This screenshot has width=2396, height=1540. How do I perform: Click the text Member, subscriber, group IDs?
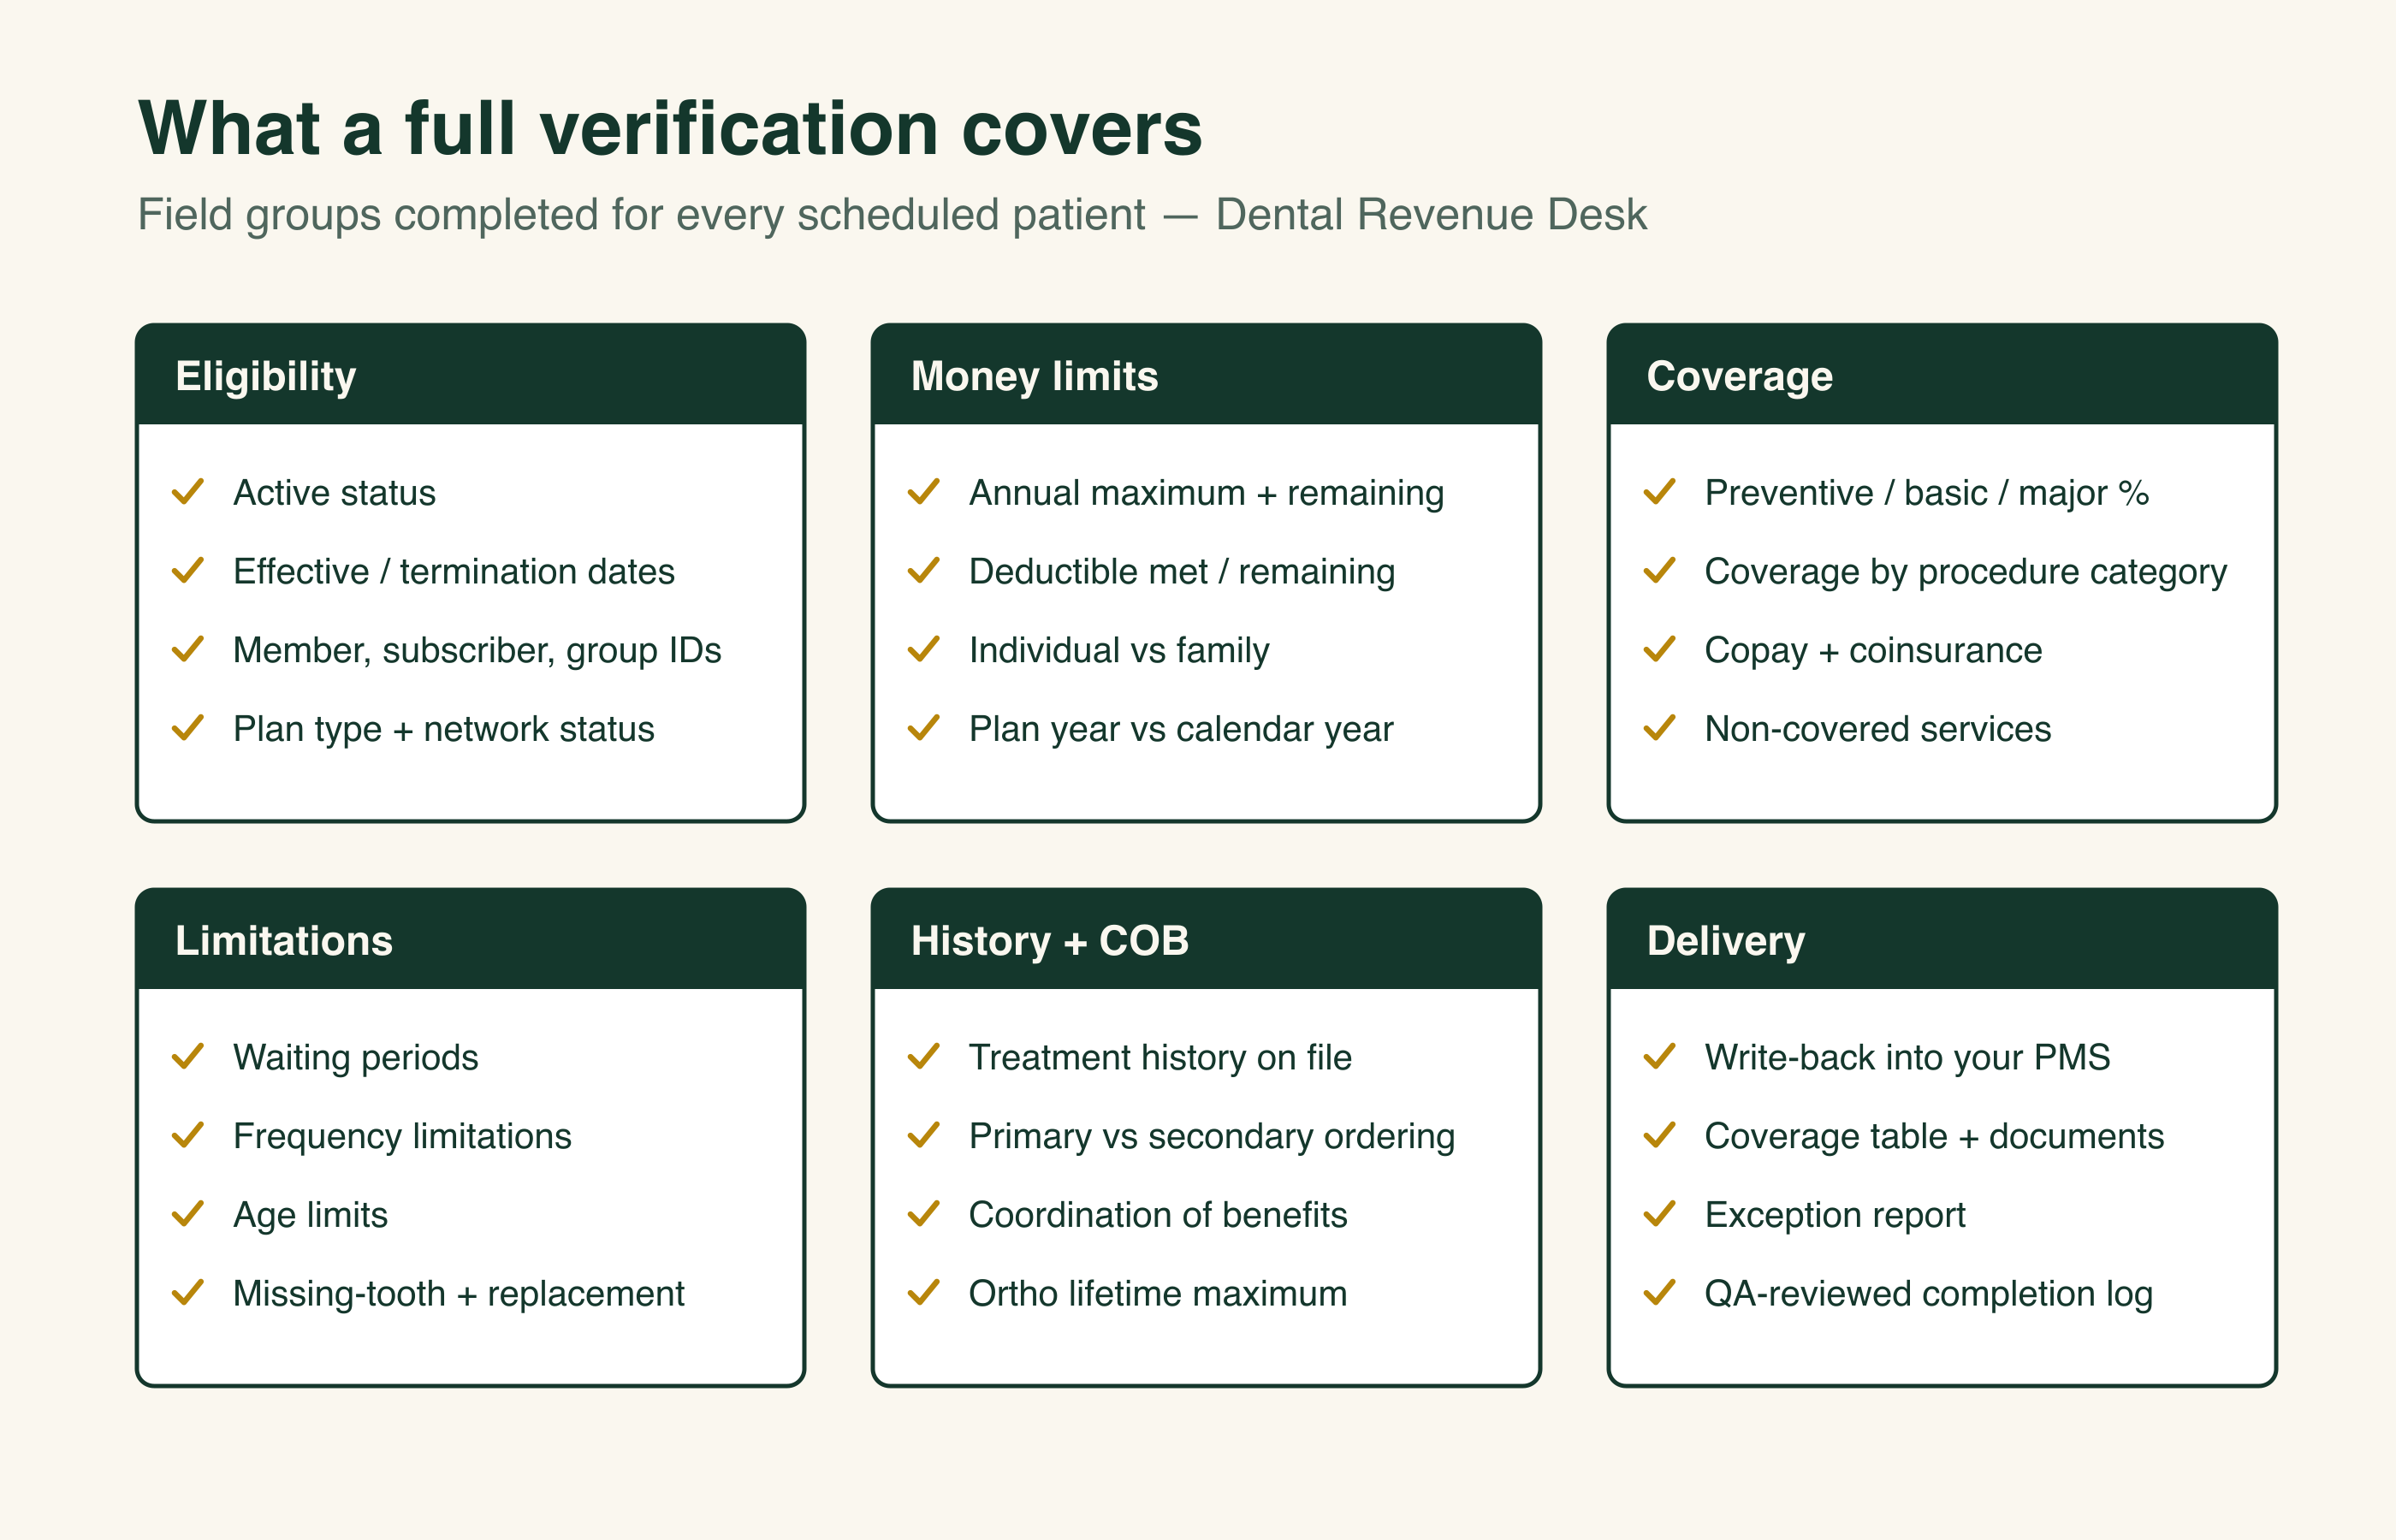[477, 651]
